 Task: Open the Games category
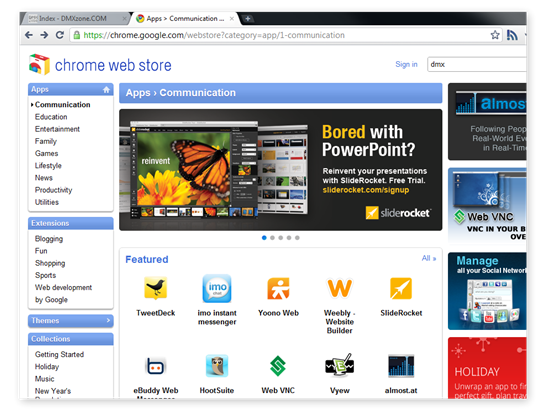46,153
